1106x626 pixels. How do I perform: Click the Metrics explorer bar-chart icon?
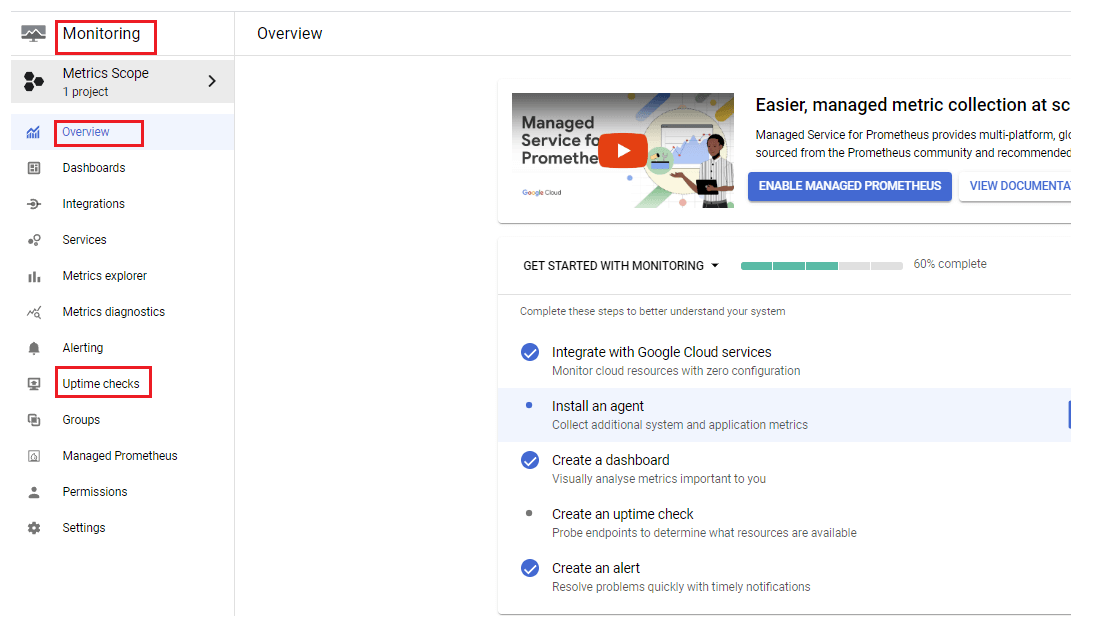[34, 277]
